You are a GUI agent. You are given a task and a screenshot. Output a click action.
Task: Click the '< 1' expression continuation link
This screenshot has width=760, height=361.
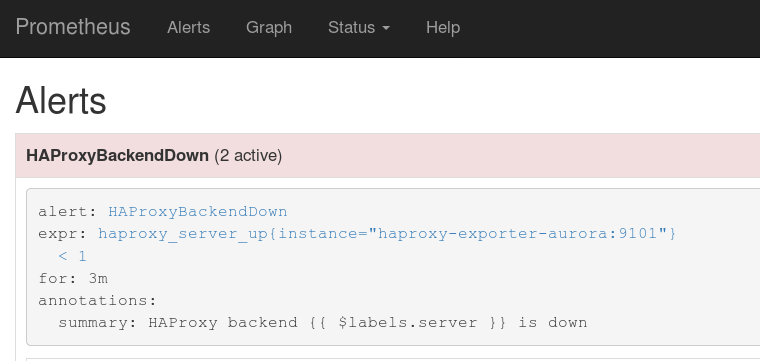coord(72,256)
